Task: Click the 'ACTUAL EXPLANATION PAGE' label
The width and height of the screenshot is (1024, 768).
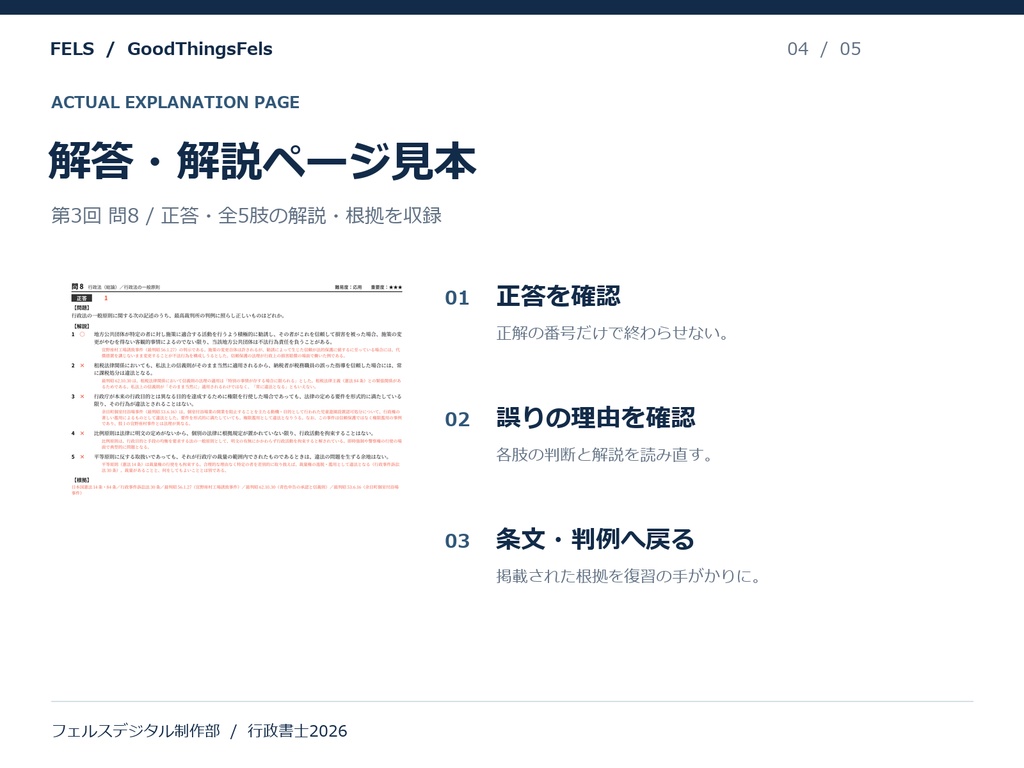Action: pyautogui.click(x=175, y=103)
